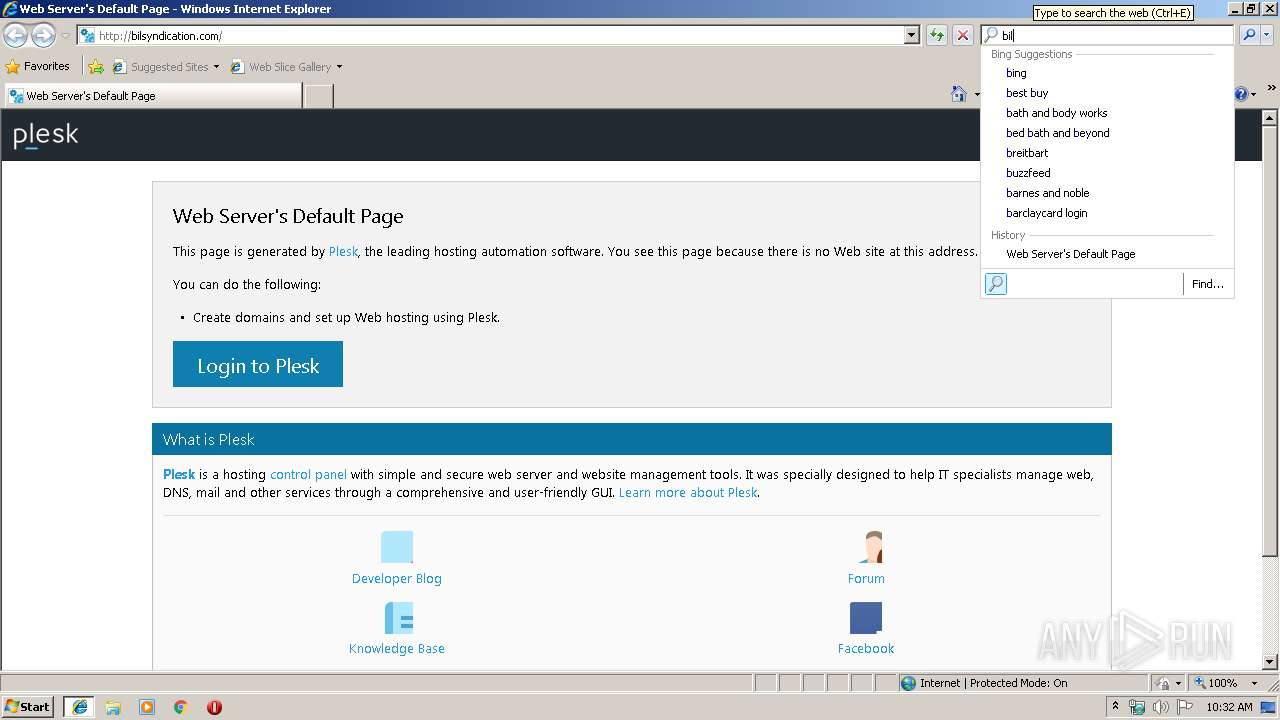
Task: Open the Plesk link in first paragraph
Action: point(343,252)
